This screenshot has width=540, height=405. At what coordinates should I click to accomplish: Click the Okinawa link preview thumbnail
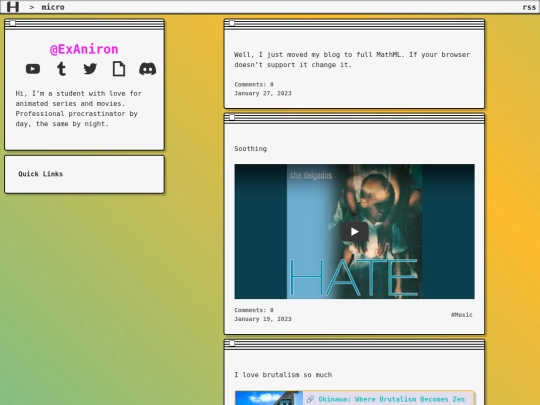pyautogui.click(x=269, y=398)
